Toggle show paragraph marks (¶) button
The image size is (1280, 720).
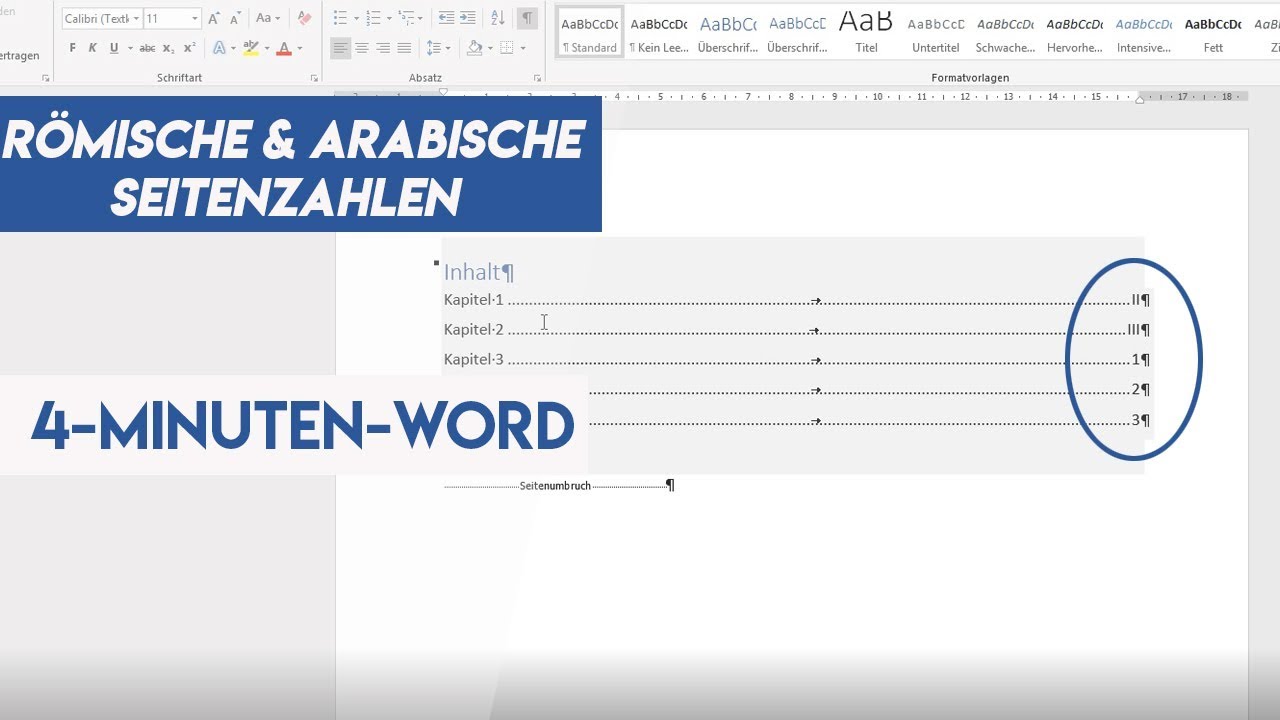click(527, 18)
